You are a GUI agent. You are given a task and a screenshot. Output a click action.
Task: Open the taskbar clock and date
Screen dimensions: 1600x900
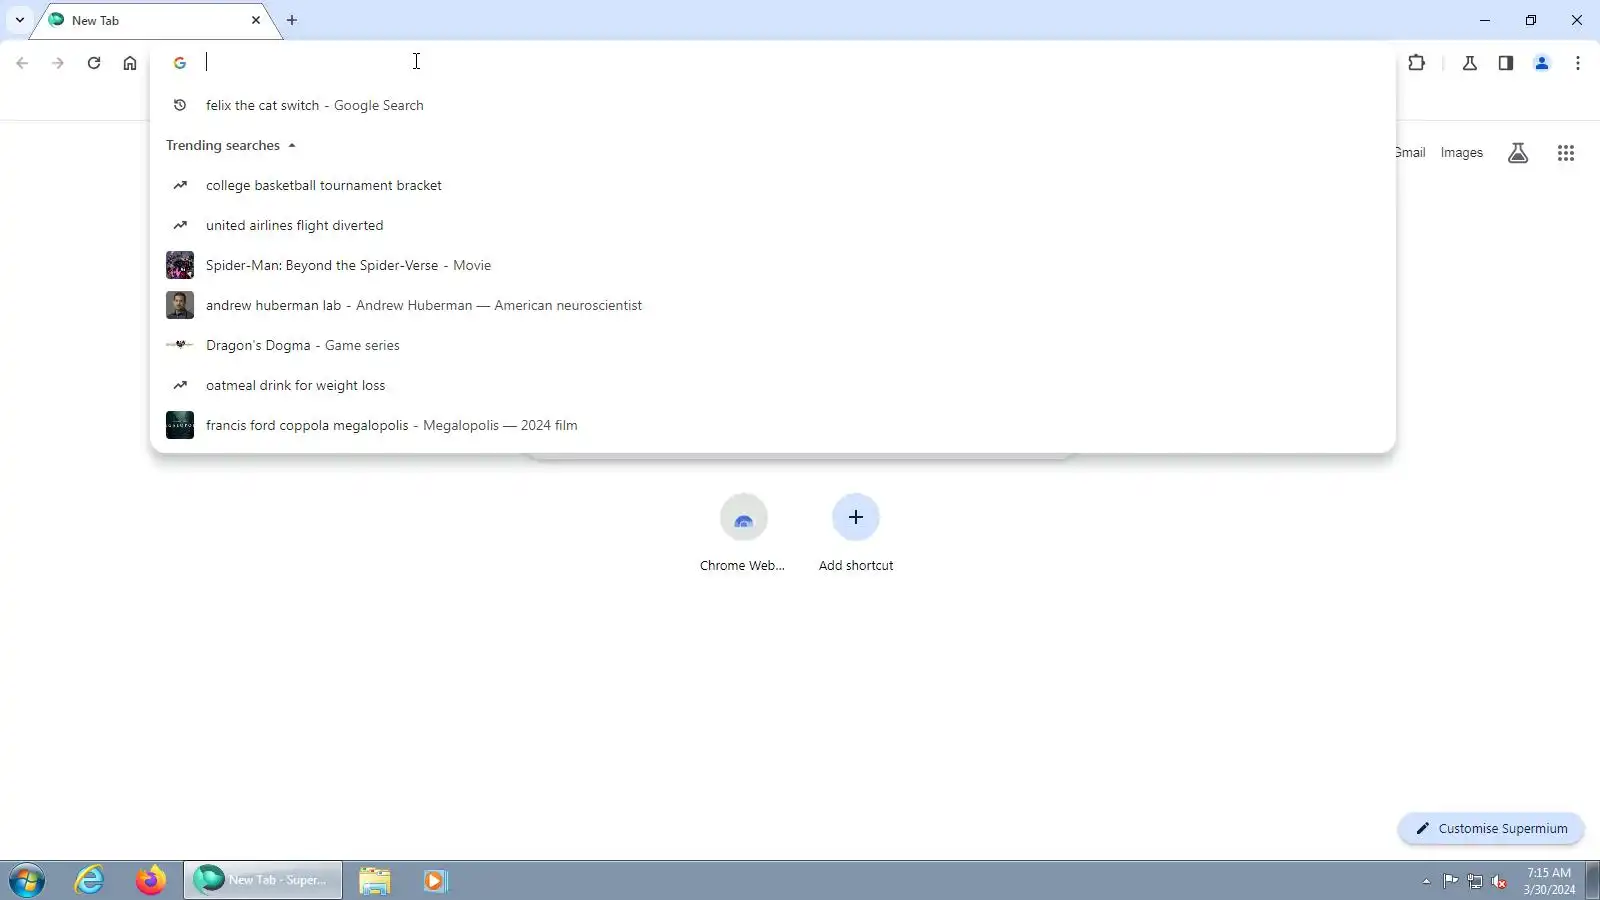pos(1549,880)
